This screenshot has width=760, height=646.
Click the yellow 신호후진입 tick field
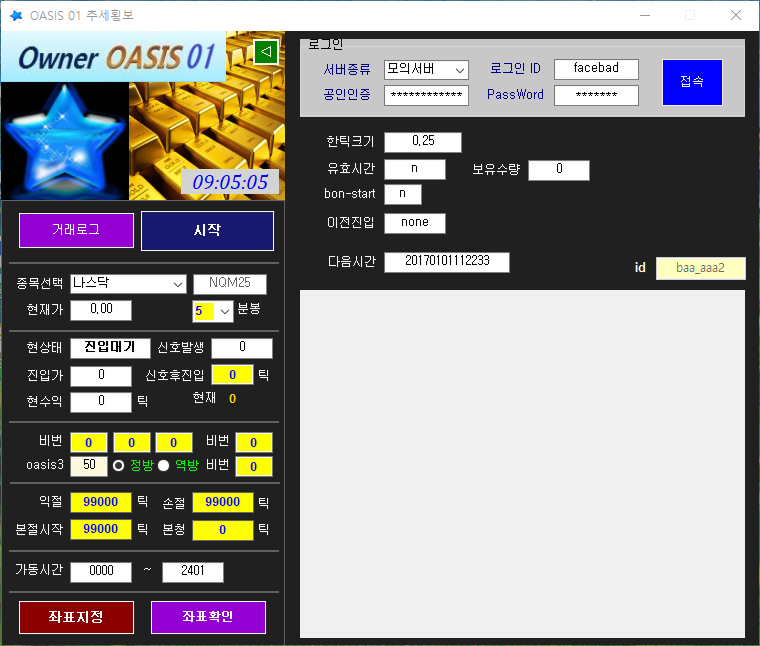pos(232,375)
